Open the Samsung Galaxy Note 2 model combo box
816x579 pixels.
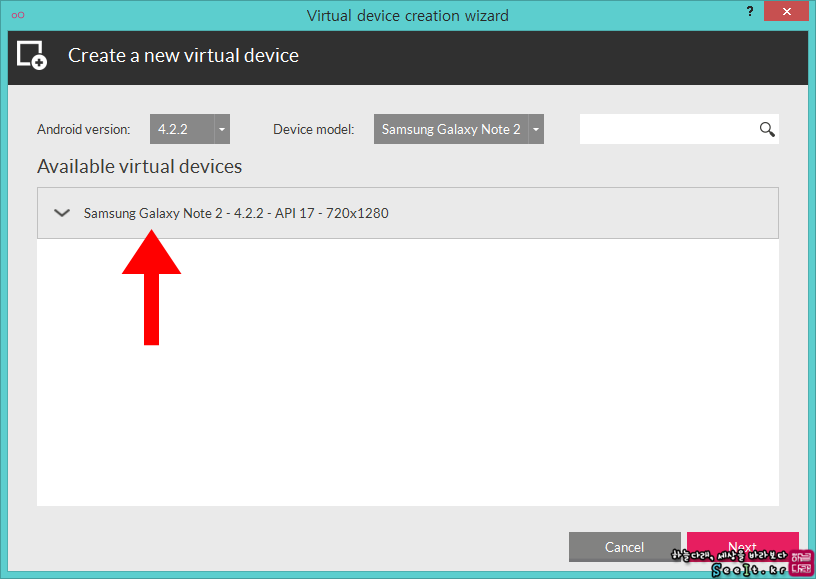(458, 129)
